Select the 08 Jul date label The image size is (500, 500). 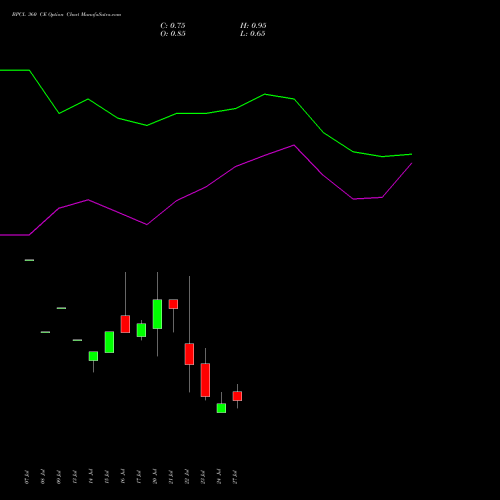coord(43,477)
